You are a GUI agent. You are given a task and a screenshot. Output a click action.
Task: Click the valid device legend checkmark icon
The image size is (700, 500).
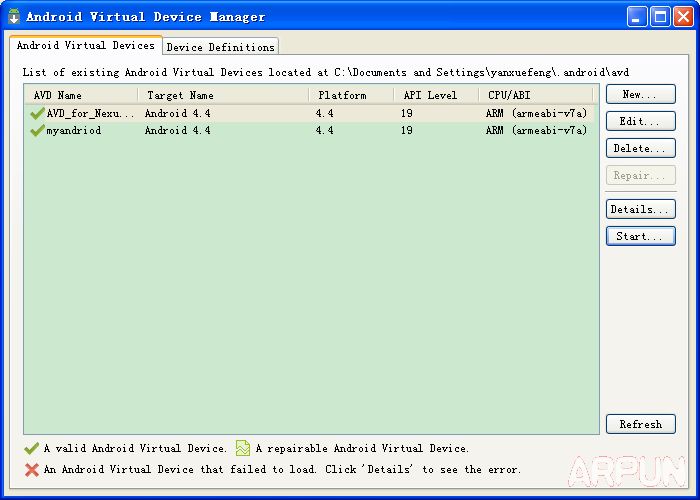click(32, 449)
